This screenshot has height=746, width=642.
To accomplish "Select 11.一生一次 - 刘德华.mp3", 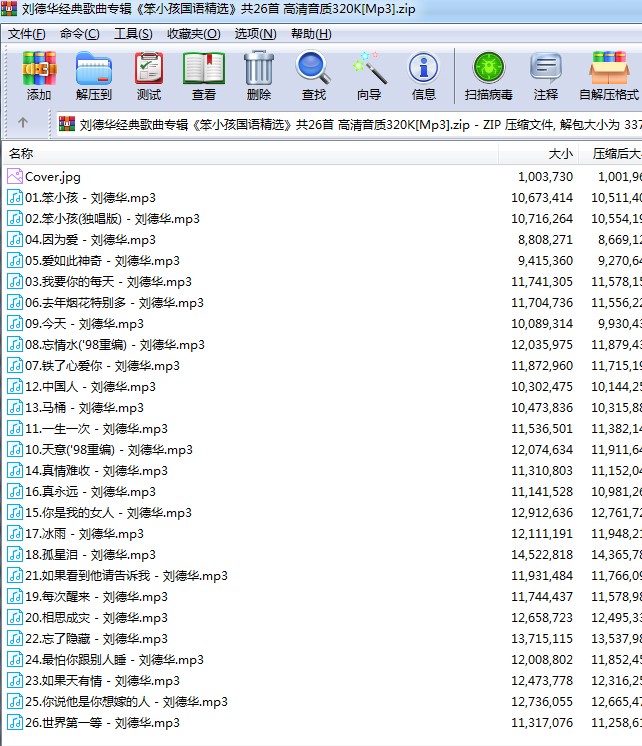I will (97, 429).
